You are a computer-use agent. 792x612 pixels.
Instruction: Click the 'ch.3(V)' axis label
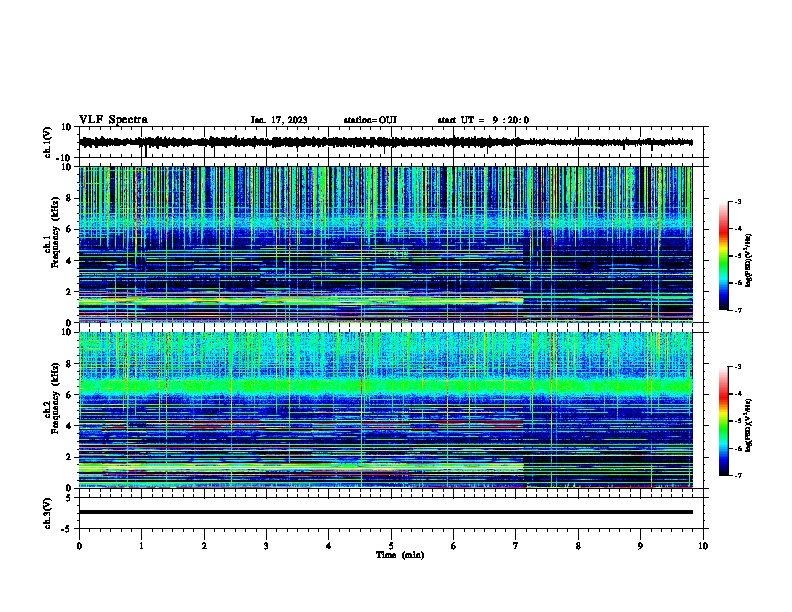pos(48,513)
